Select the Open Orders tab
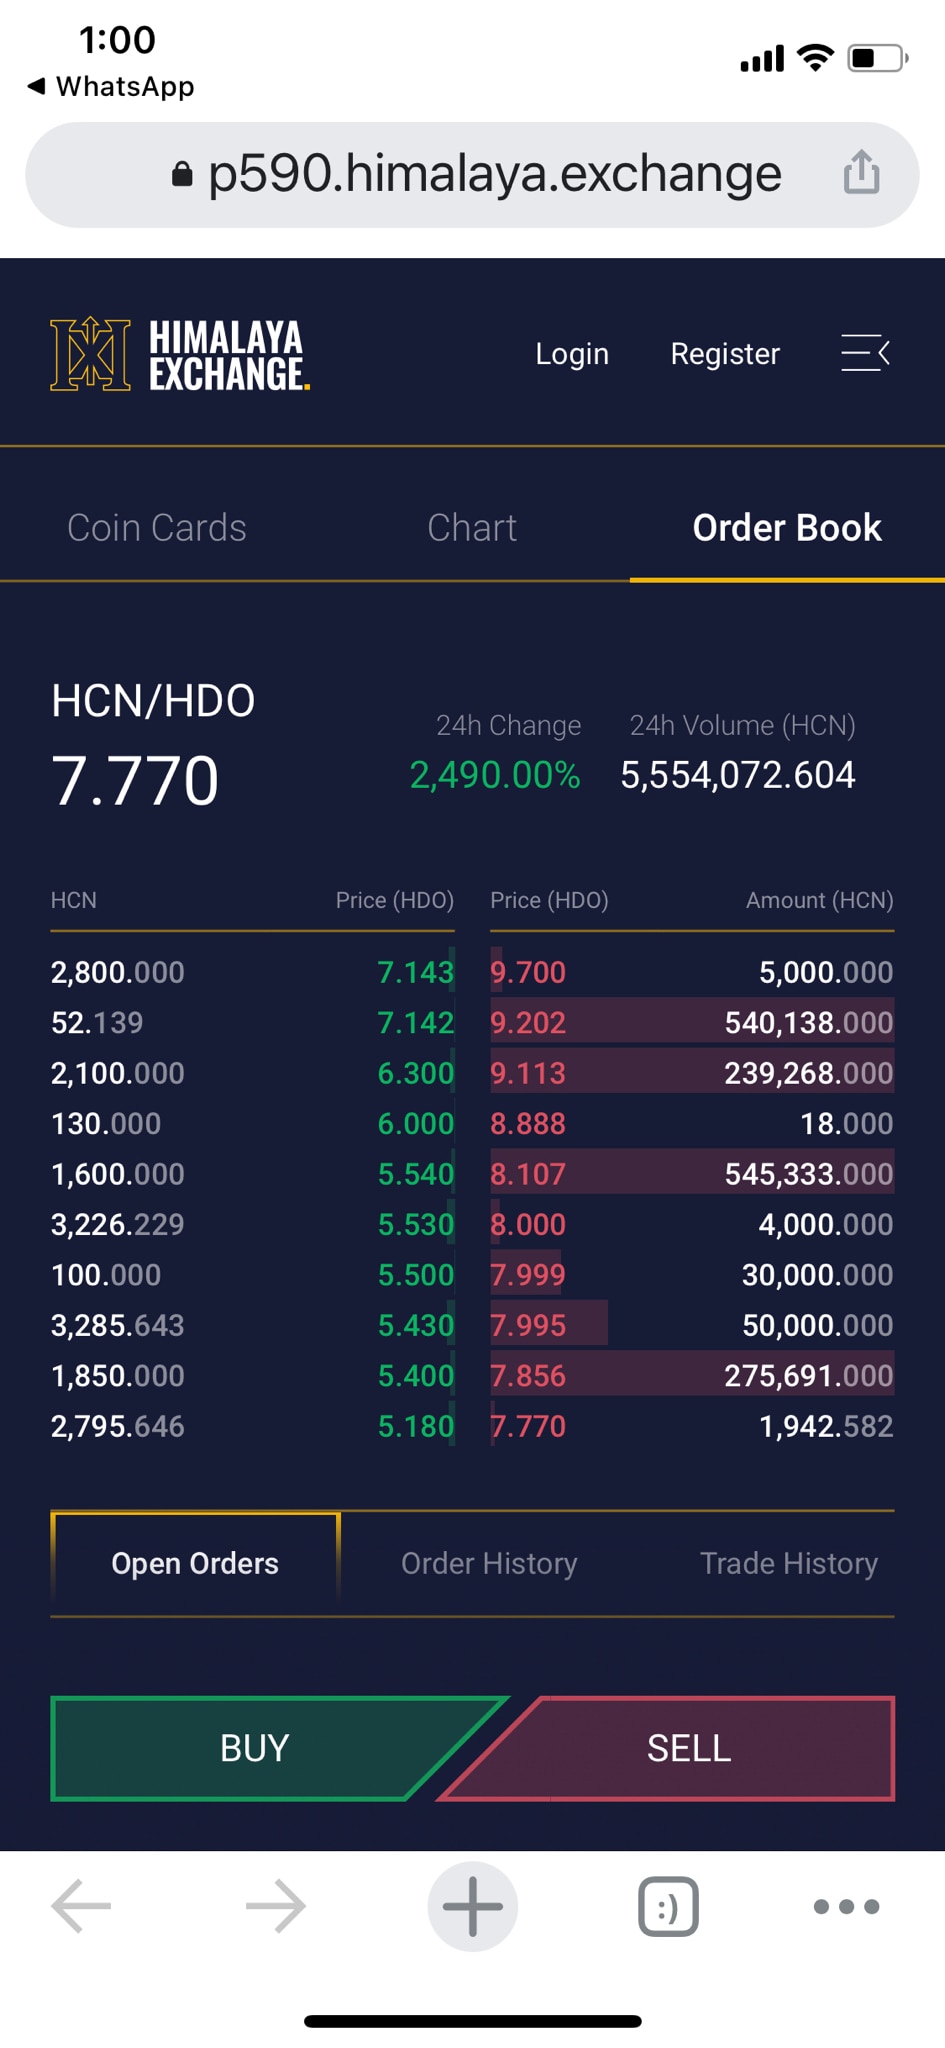945x2048 pixels. (195, 1563)
